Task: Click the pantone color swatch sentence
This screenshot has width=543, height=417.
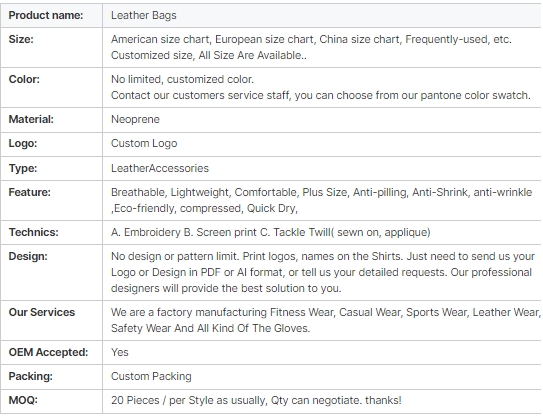Action: pos(320,95)
